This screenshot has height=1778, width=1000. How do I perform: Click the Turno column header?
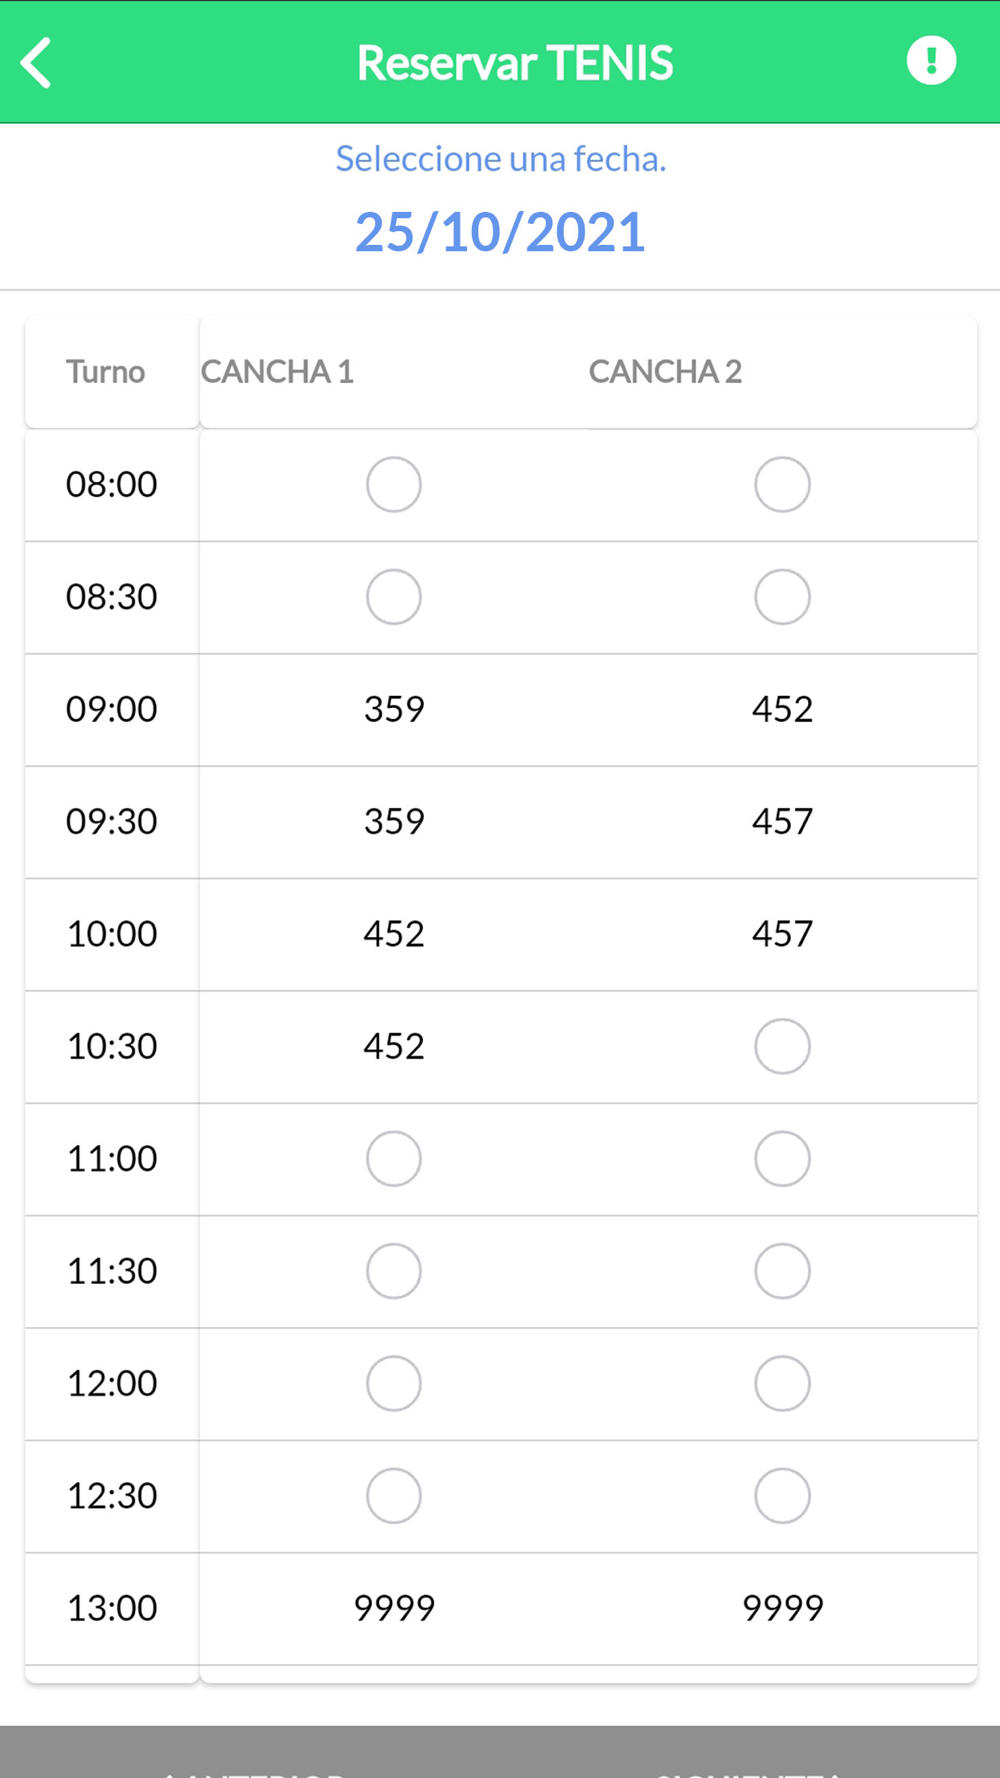point(105,372)
